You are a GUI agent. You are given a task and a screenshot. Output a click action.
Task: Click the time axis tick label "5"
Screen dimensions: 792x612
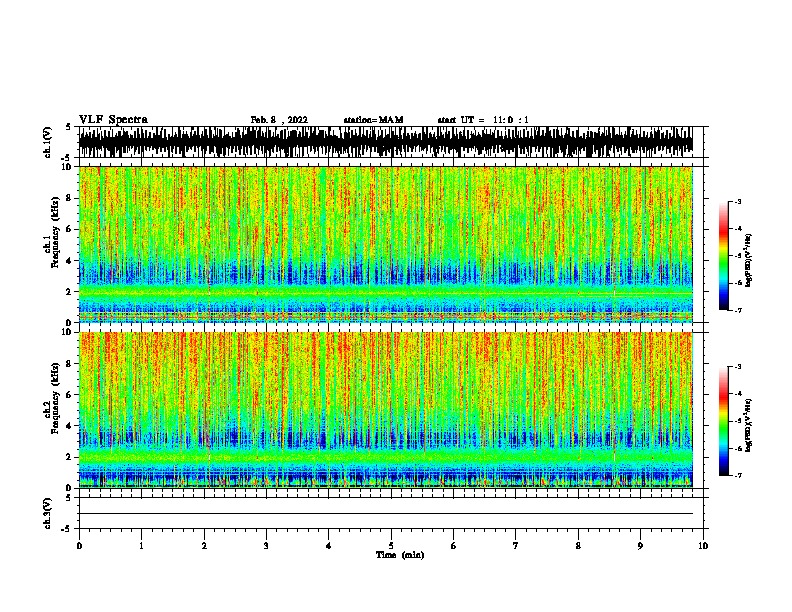tap(391, 546)
